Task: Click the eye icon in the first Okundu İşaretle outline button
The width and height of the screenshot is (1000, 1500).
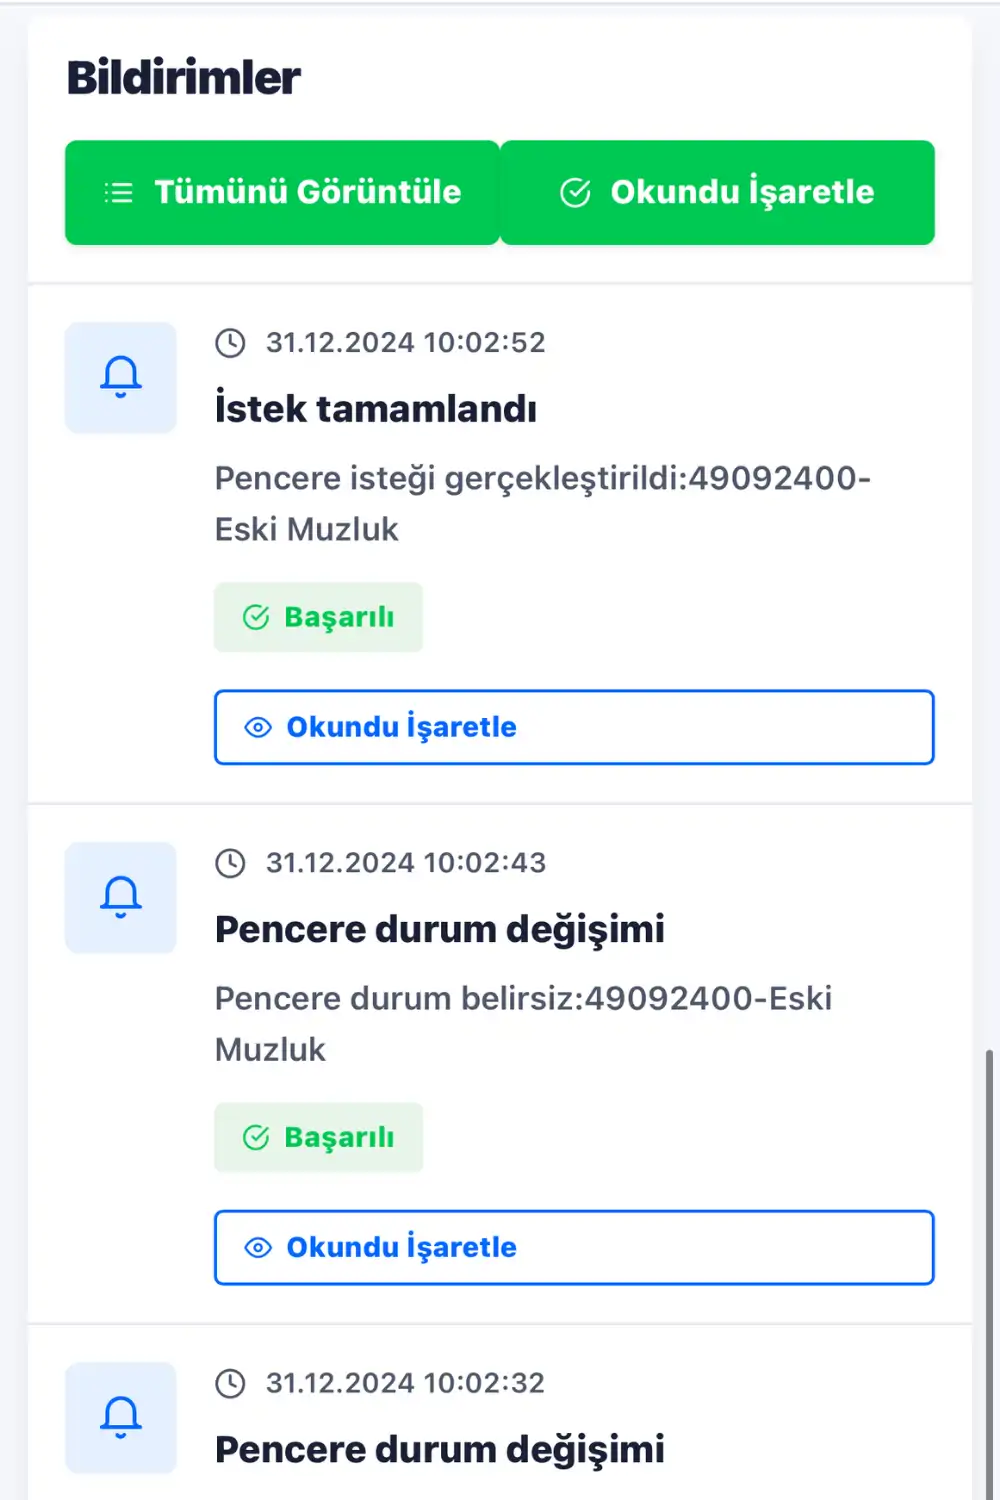Action: pos(258,727)
